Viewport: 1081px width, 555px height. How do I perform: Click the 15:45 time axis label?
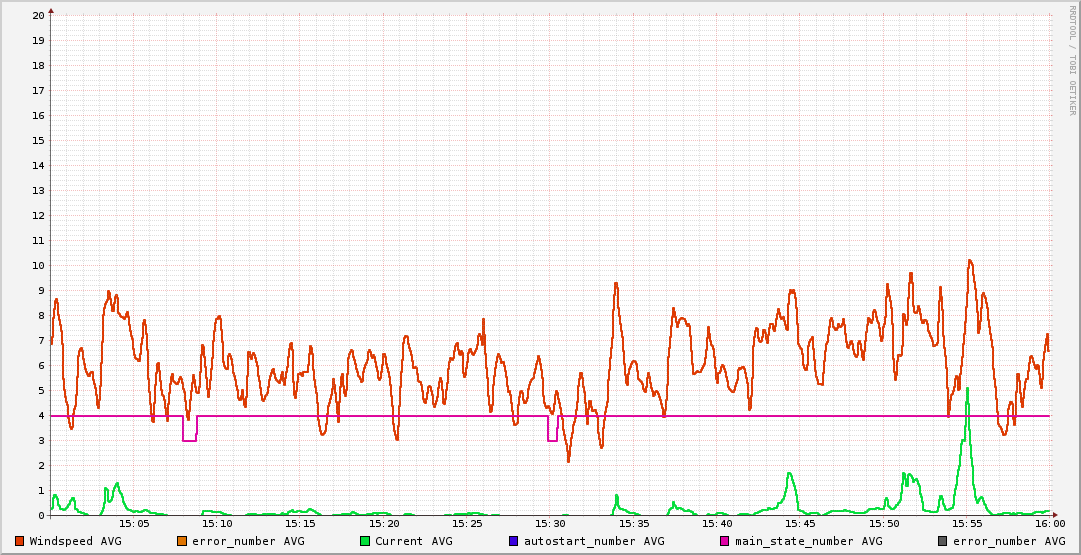800,524
